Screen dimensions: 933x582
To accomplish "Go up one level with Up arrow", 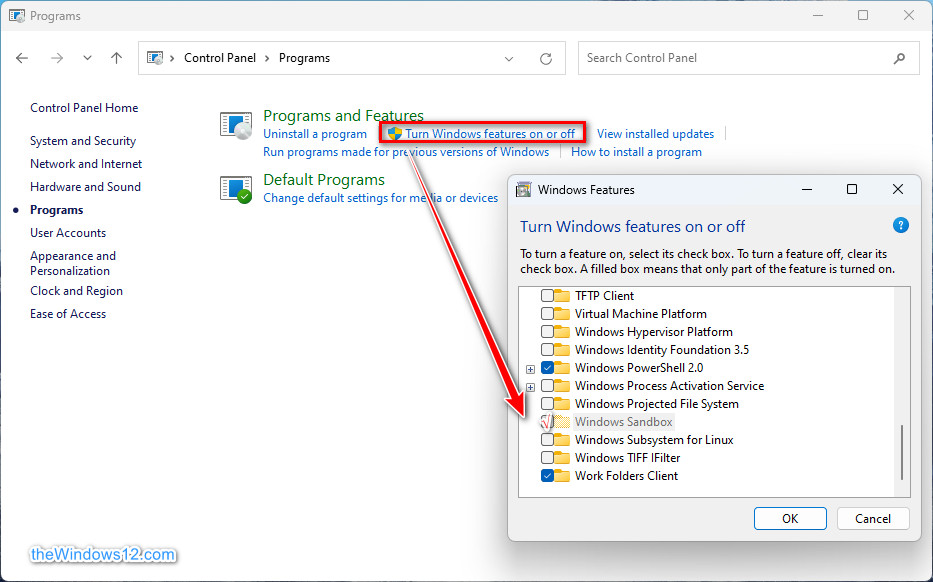I will [x=117, y=58].
